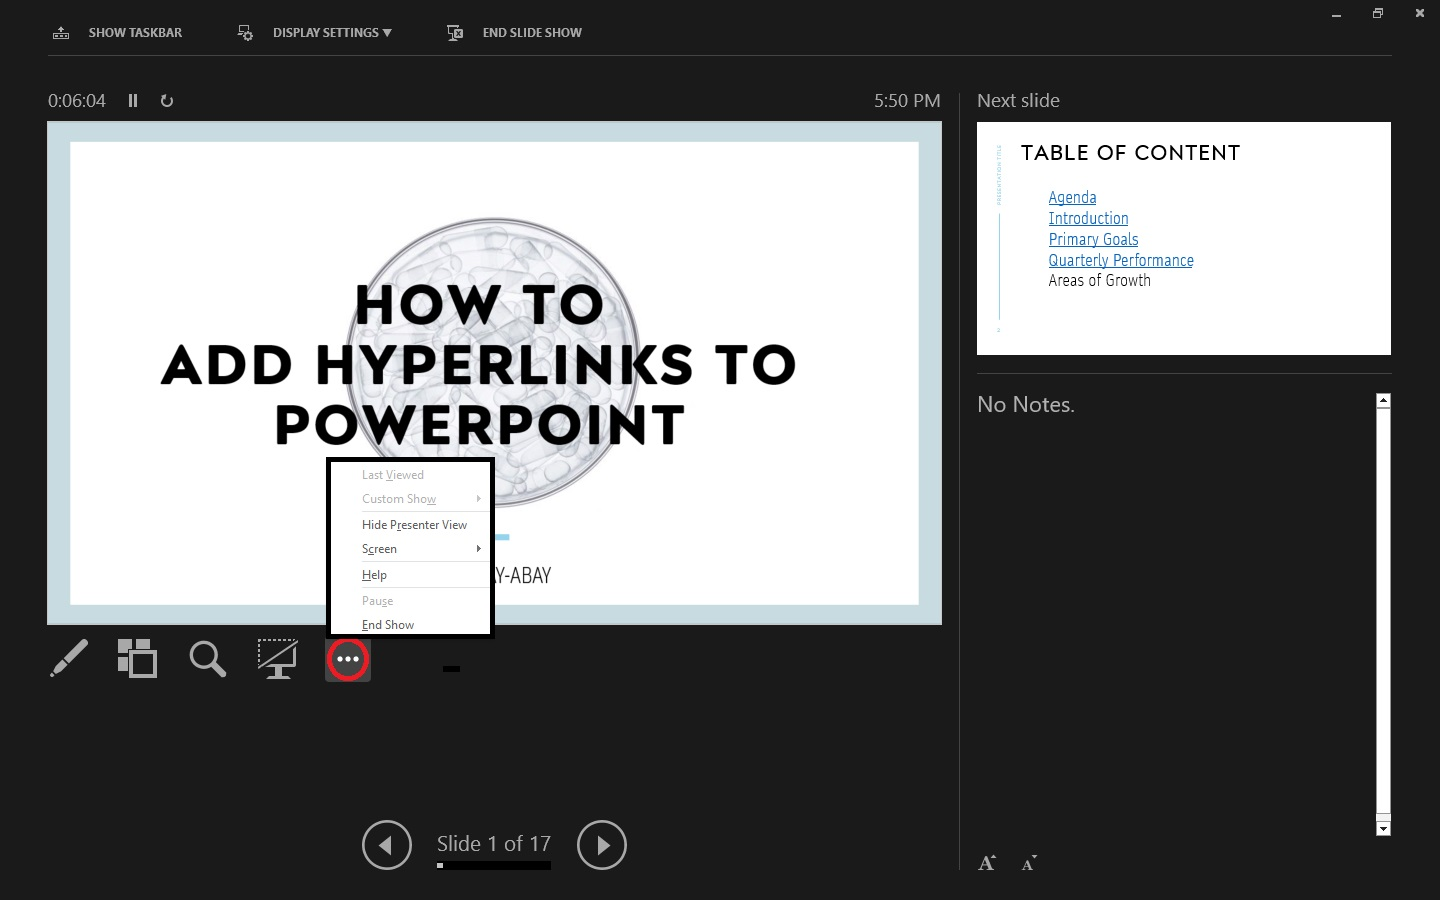
Task: Toggle black or unblack slide show
Action: click(x=277, y=659)
